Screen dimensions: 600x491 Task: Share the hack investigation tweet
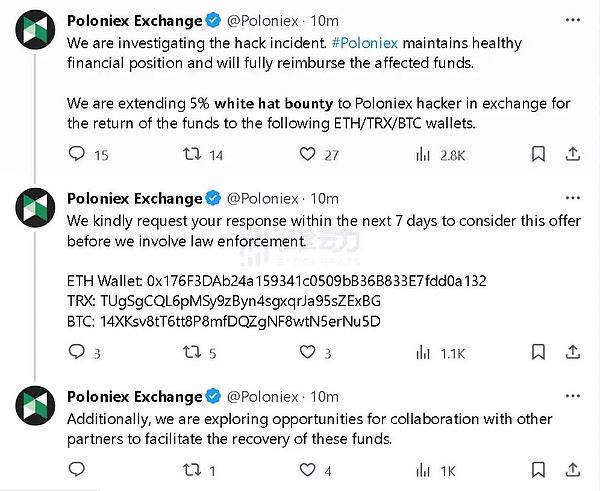click(573, 155)
